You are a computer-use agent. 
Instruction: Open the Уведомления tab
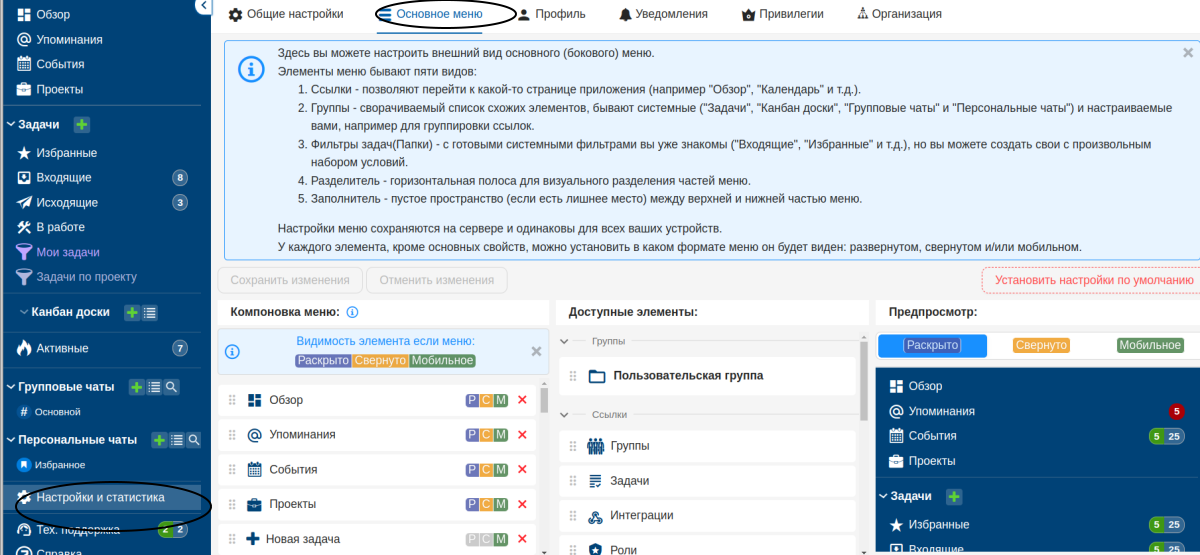pyautogui.click(x=663, y=14)
